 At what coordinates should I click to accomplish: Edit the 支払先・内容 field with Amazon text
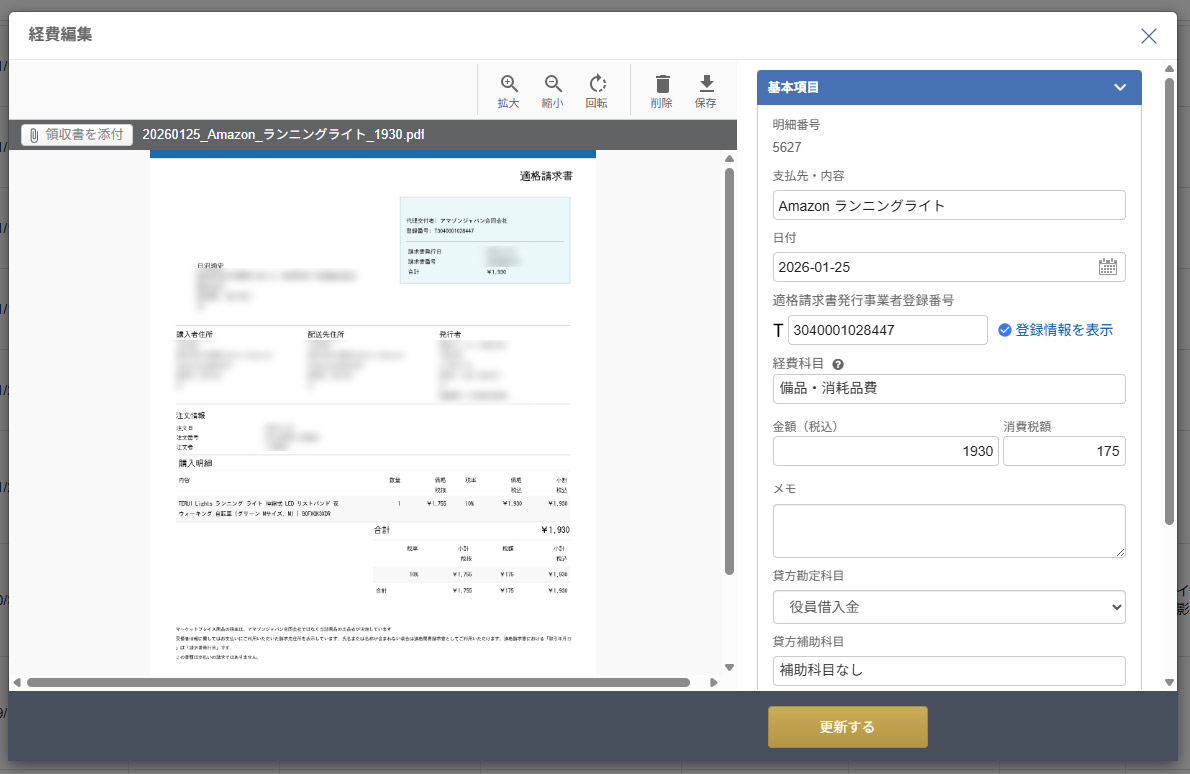point(948,205)
